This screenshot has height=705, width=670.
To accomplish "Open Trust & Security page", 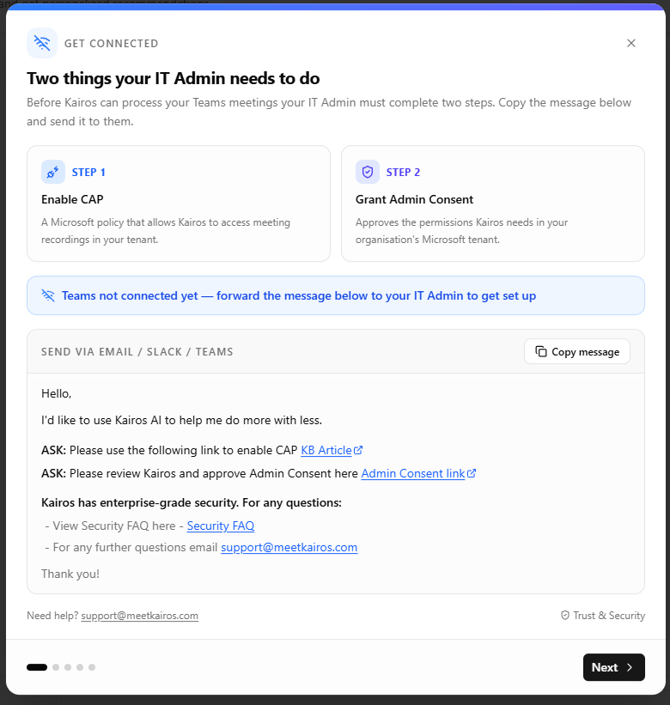I will pos(608,616).
